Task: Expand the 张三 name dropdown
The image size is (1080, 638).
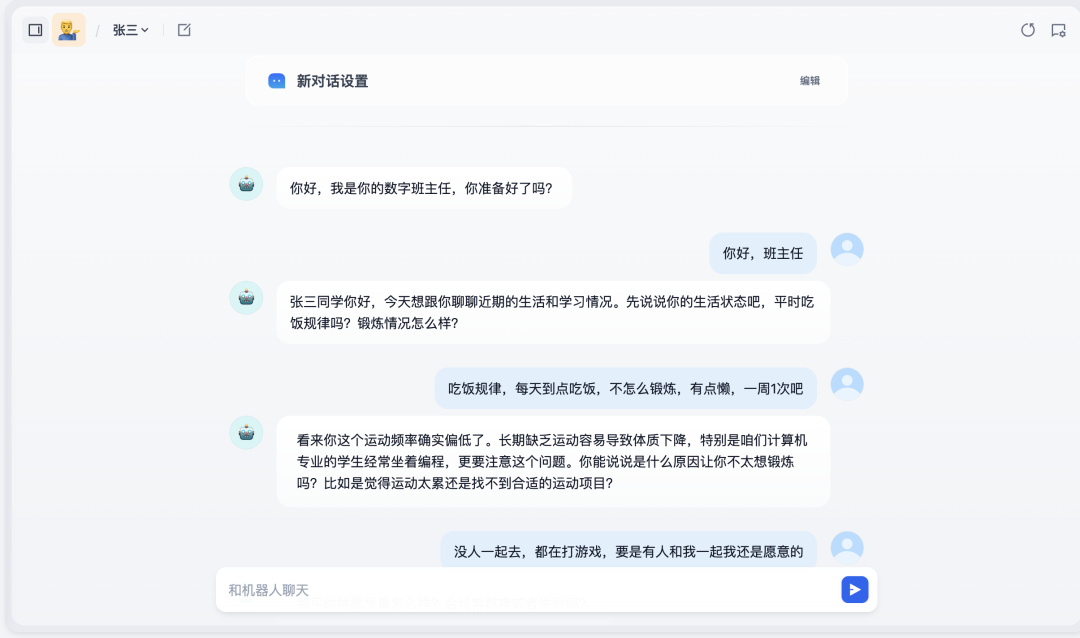Action: (x=130, y=30)
